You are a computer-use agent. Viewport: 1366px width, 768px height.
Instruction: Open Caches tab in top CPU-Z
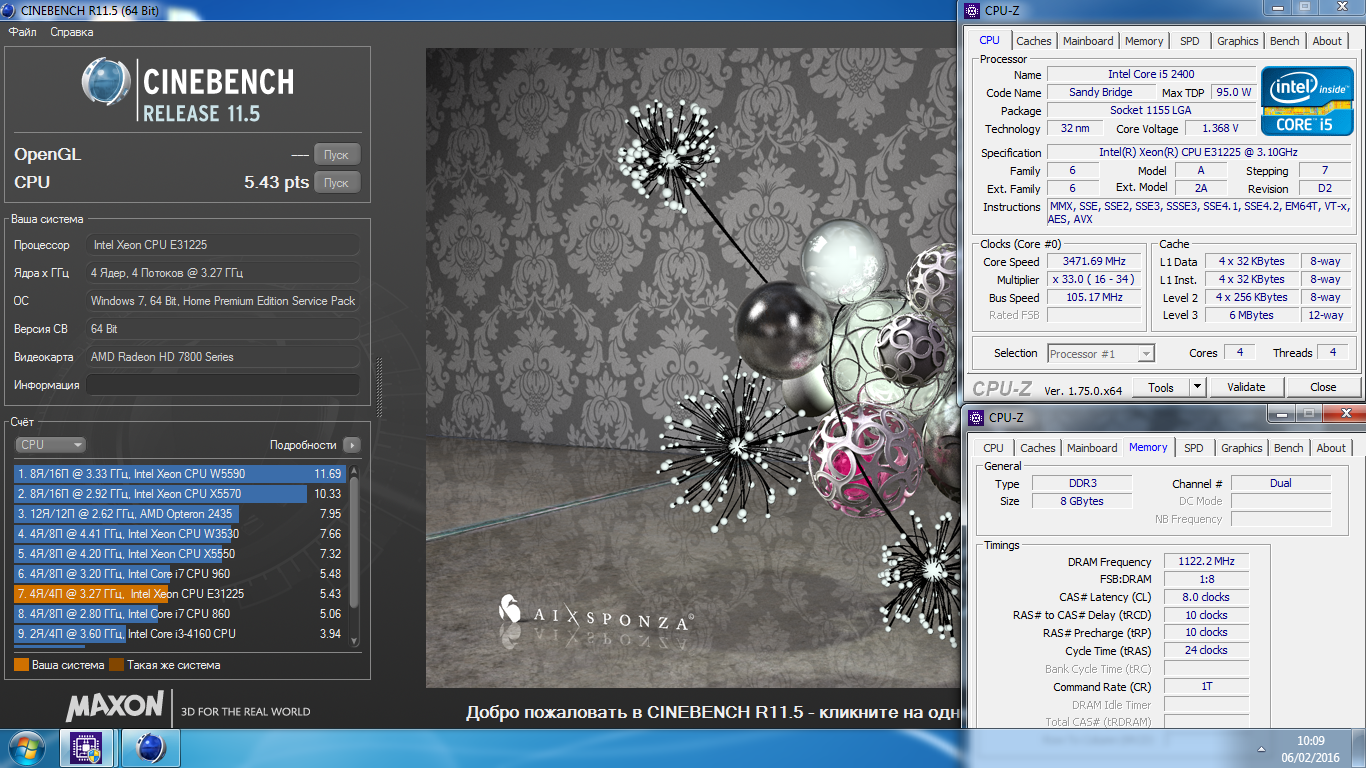coord(1033,41)
